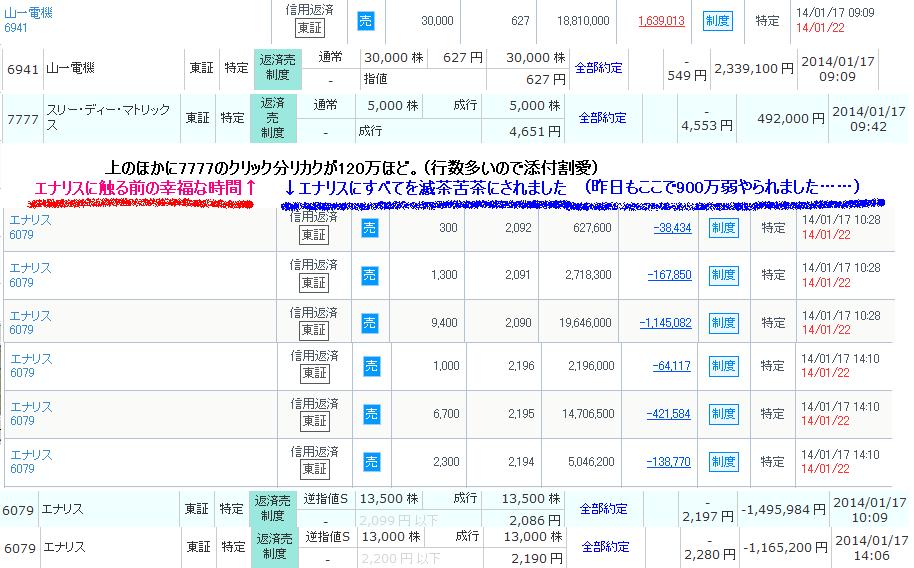The height and width of the screenshot is (568, 914).
Task: Click 売 badge in the 6,700-share エナリス row
Action: [371, 414]
